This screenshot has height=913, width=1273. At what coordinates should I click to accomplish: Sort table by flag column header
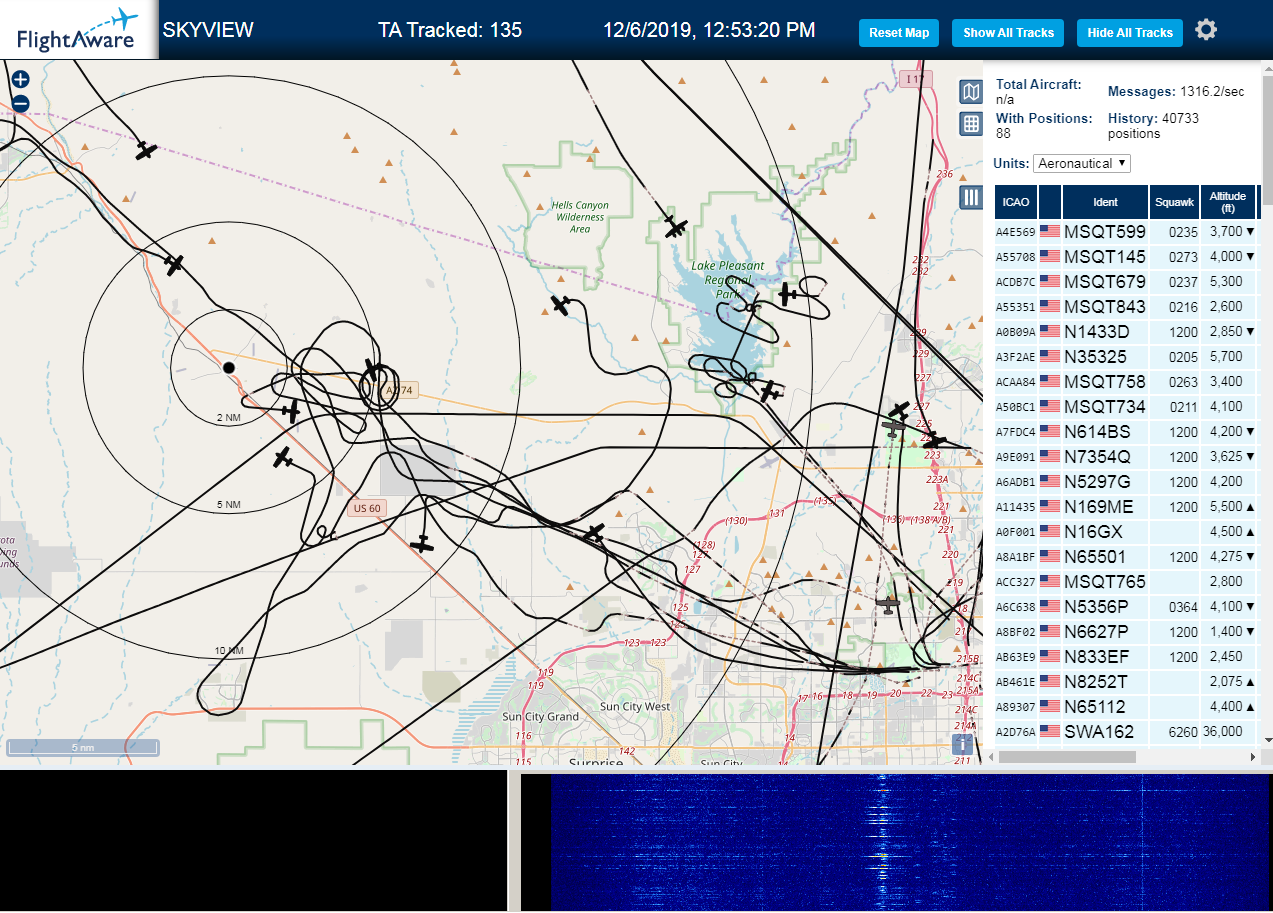point(1050,202)
